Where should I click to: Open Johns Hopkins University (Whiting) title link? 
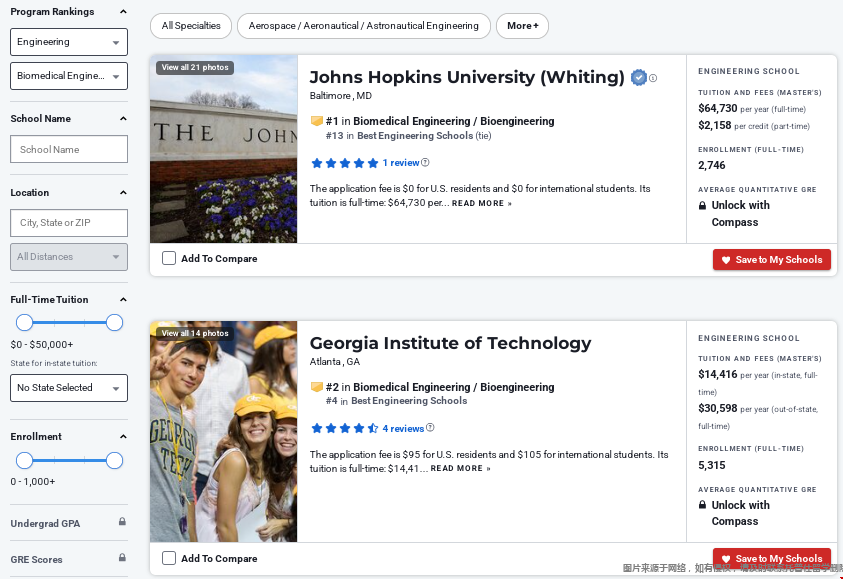pos(467,77)
